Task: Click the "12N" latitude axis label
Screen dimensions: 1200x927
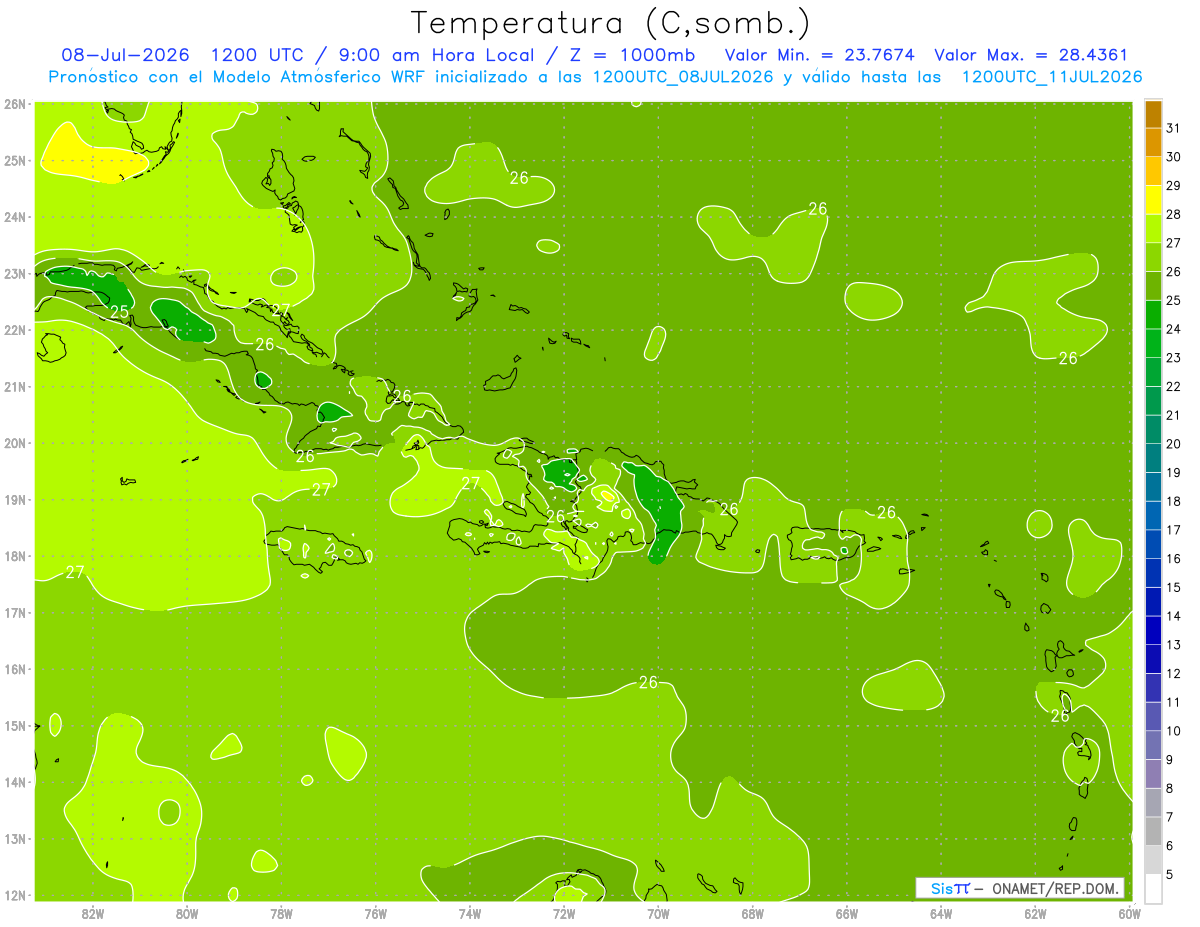Action: (x=14, y=895)
